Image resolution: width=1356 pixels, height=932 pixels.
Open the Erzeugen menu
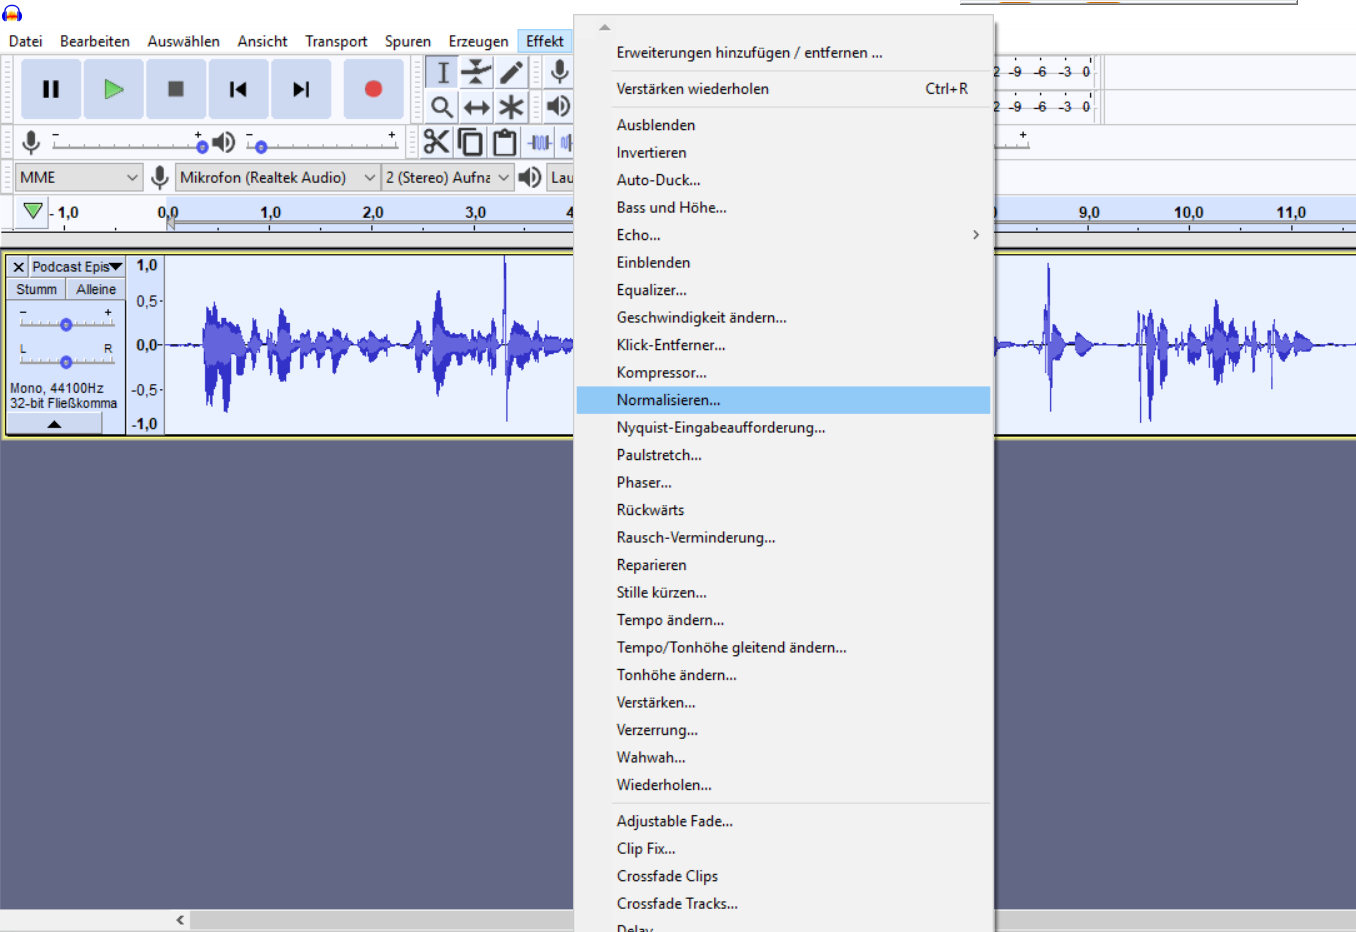(478, 41)
